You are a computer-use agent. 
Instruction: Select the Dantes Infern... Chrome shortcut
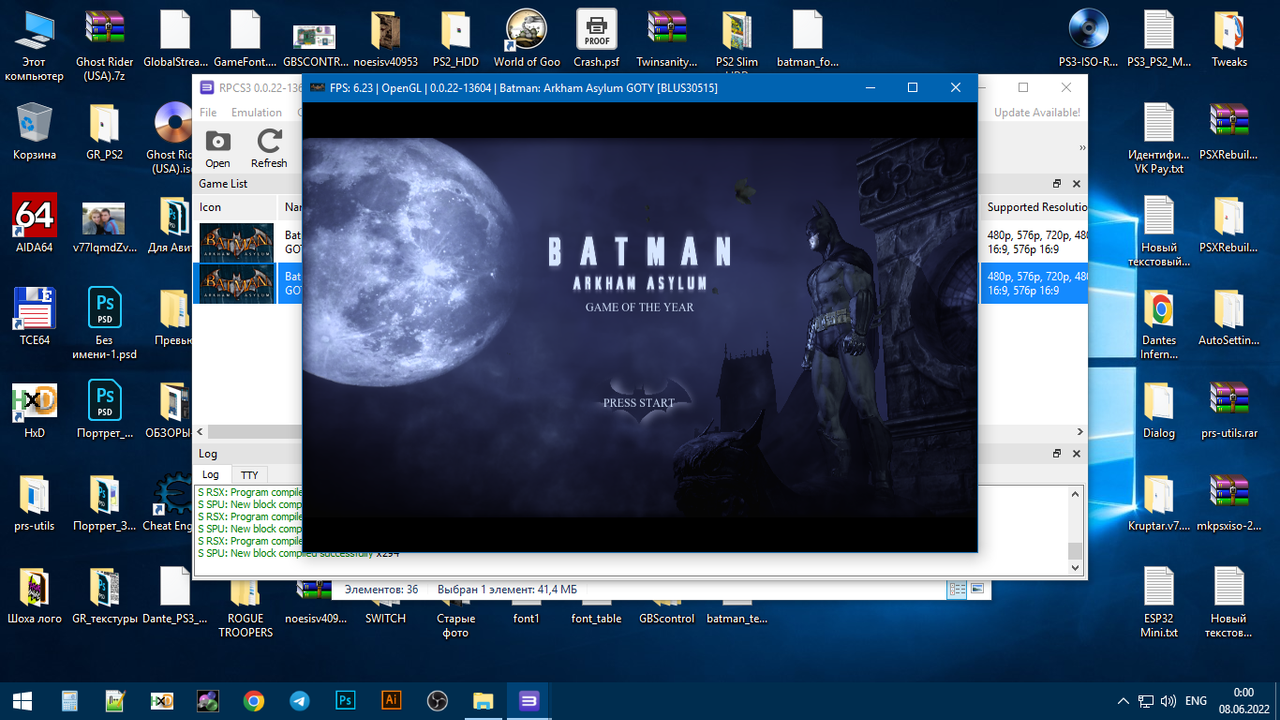1159,323
